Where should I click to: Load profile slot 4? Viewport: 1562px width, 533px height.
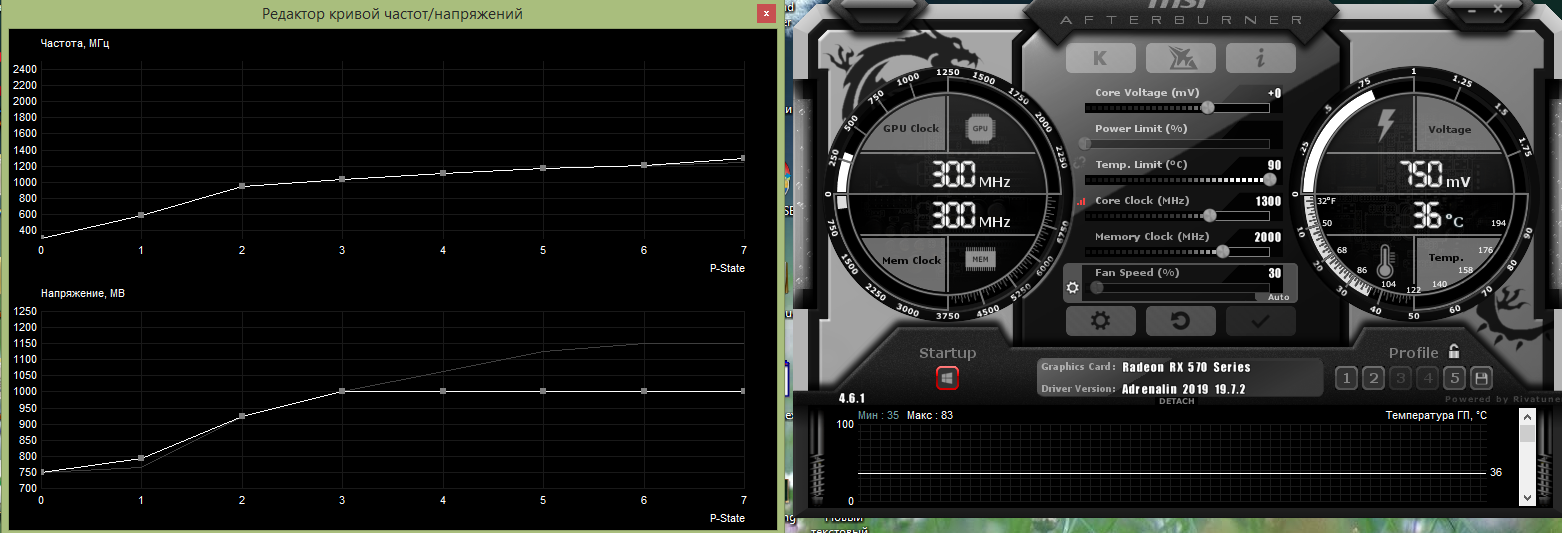point(1427,378)
